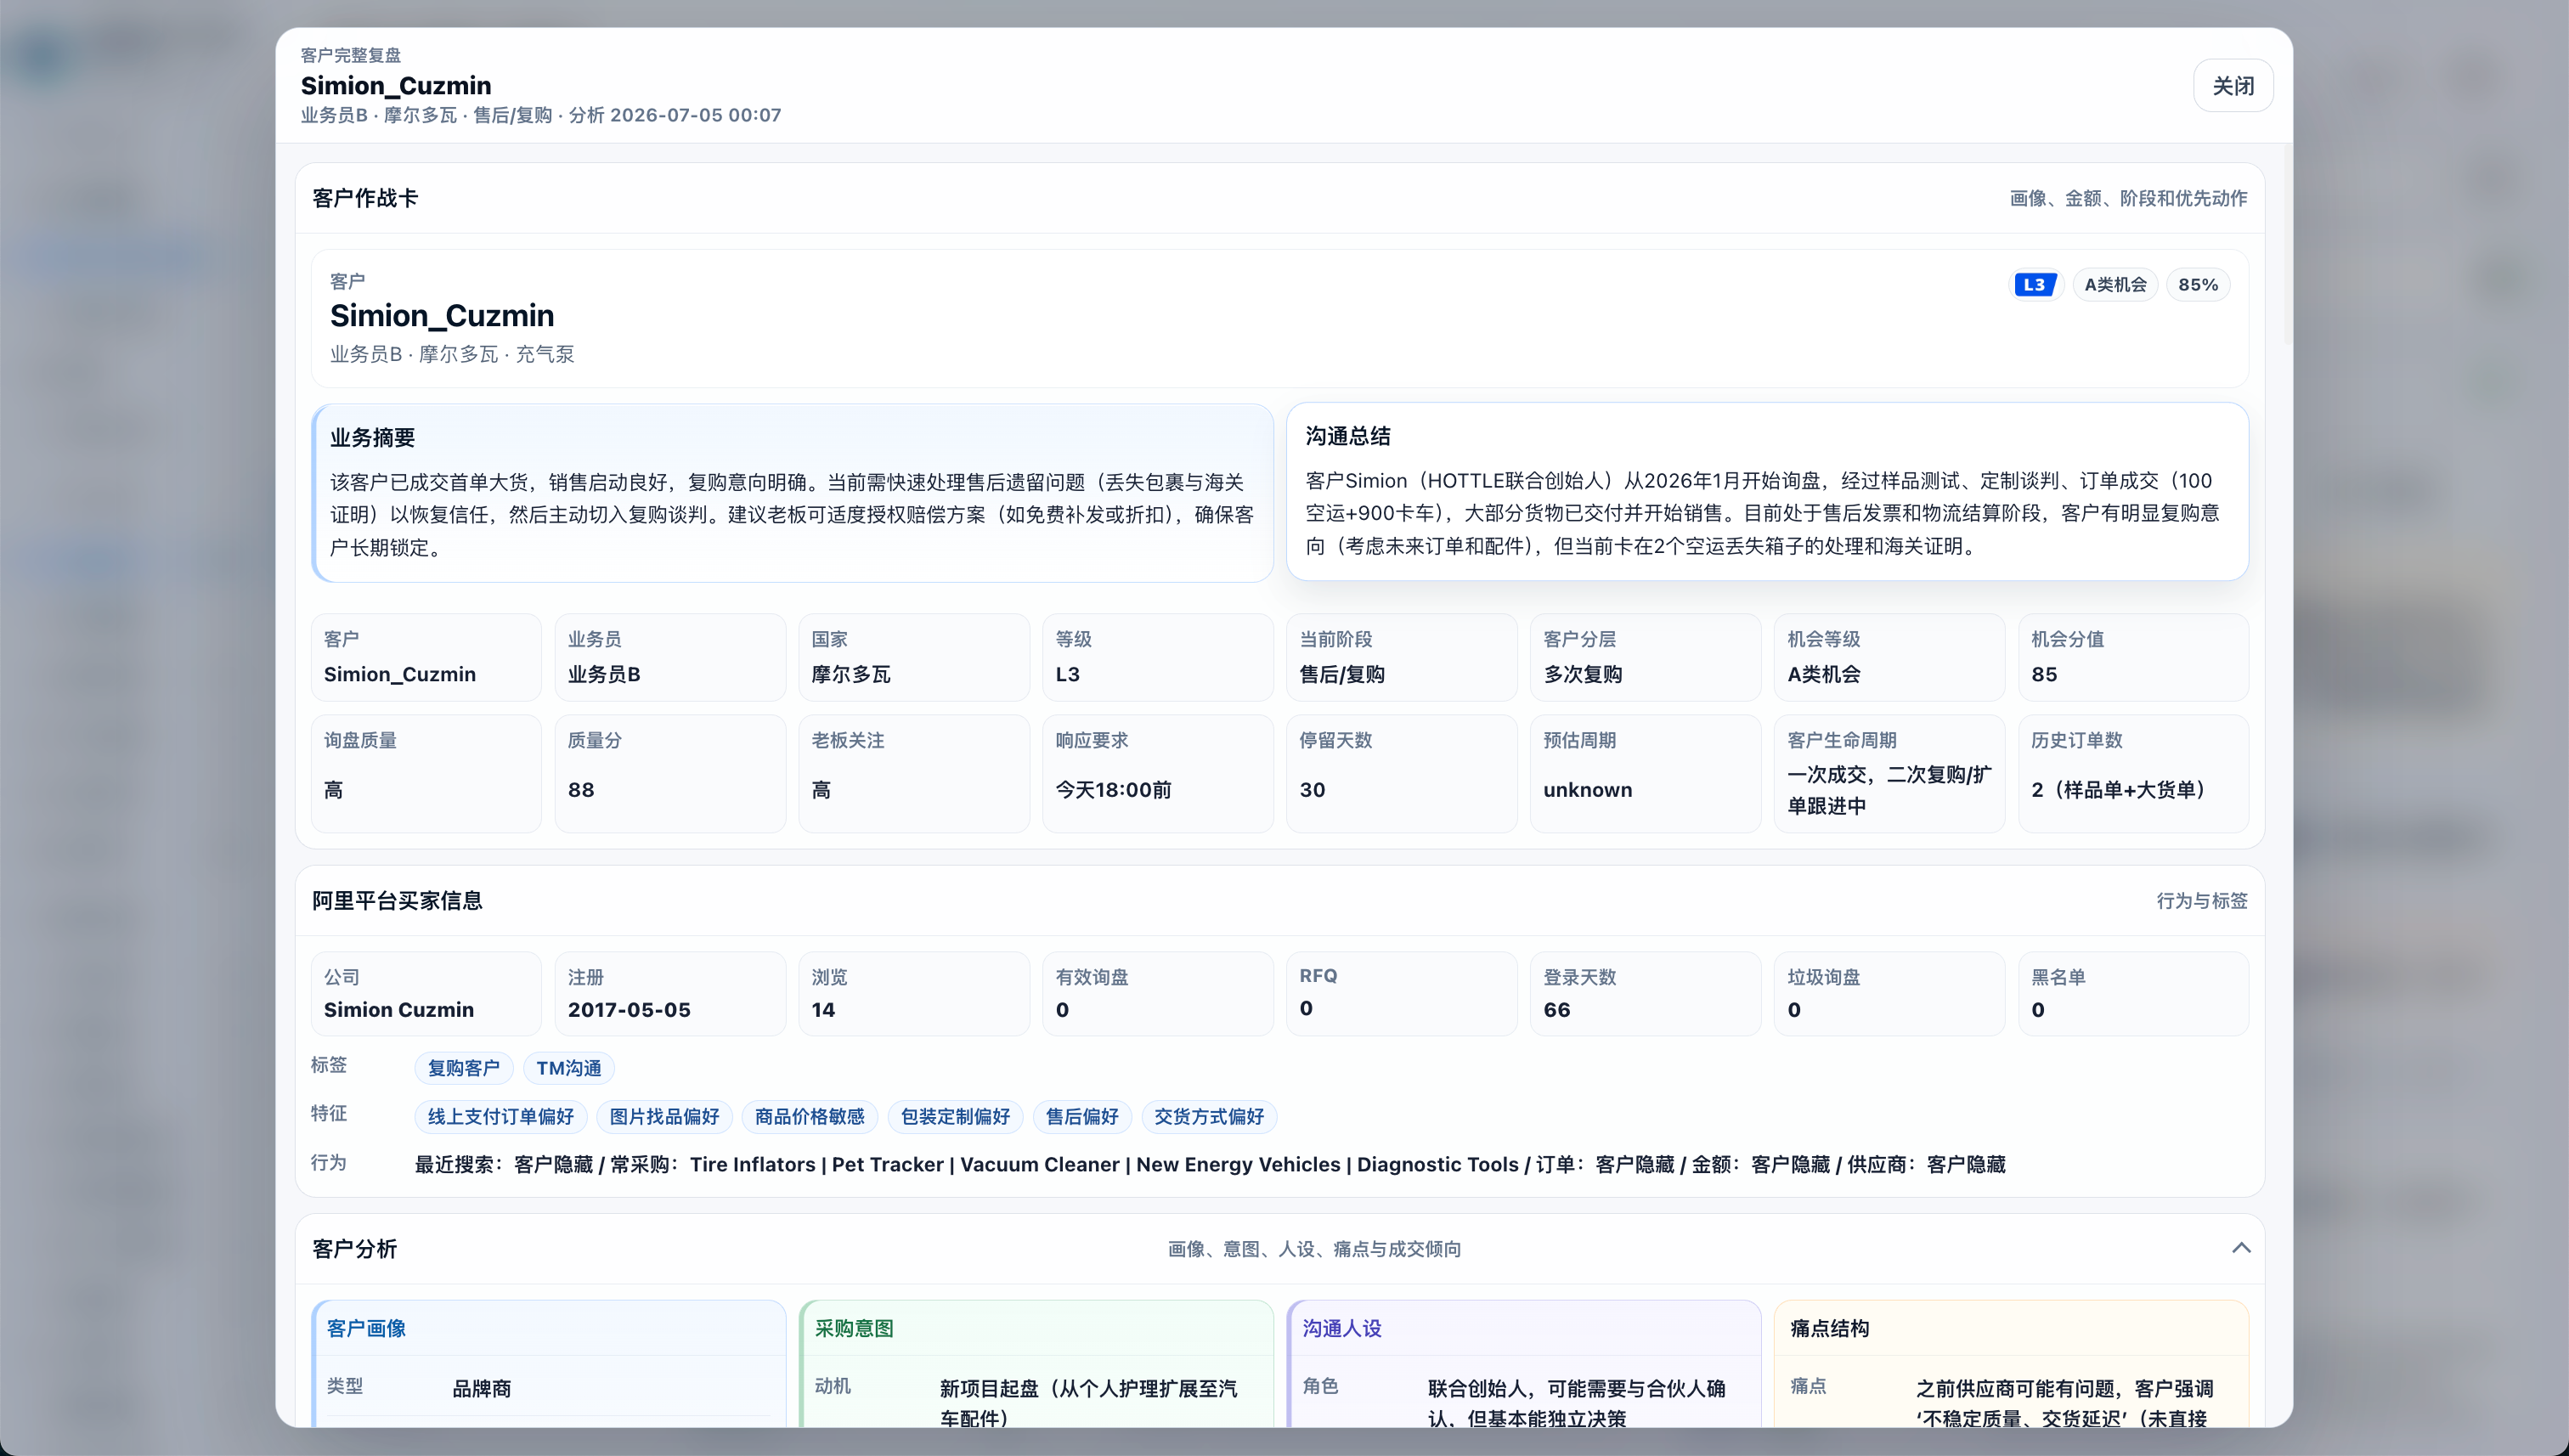The width and height of the screenshot is (2569, 1456).
Task: Click the 询盘质量 value 高
Action: point(334,790)
